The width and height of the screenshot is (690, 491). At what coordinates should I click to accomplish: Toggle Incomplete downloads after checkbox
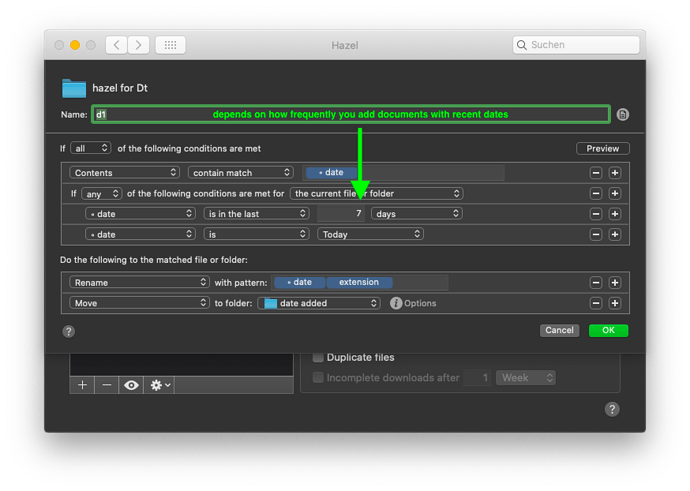point(319,378)
